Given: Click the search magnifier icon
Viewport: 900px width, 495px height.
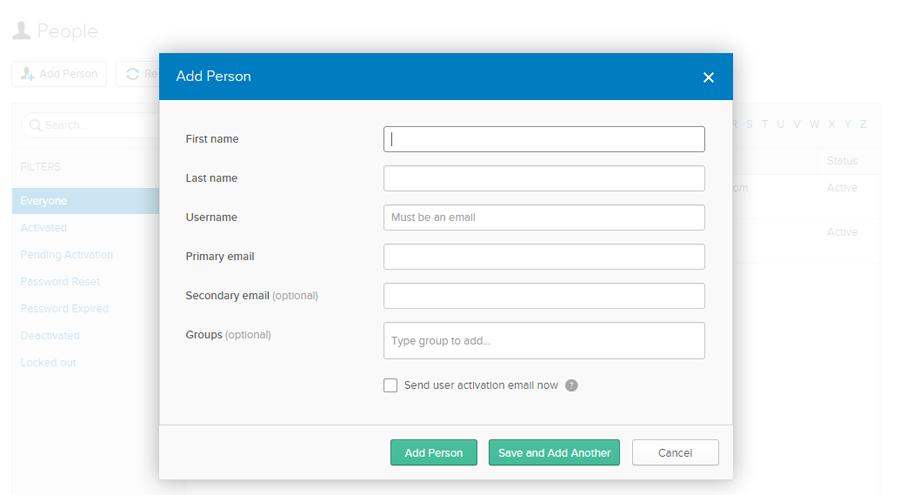Looking at the screenshot, I should [35, 125].
